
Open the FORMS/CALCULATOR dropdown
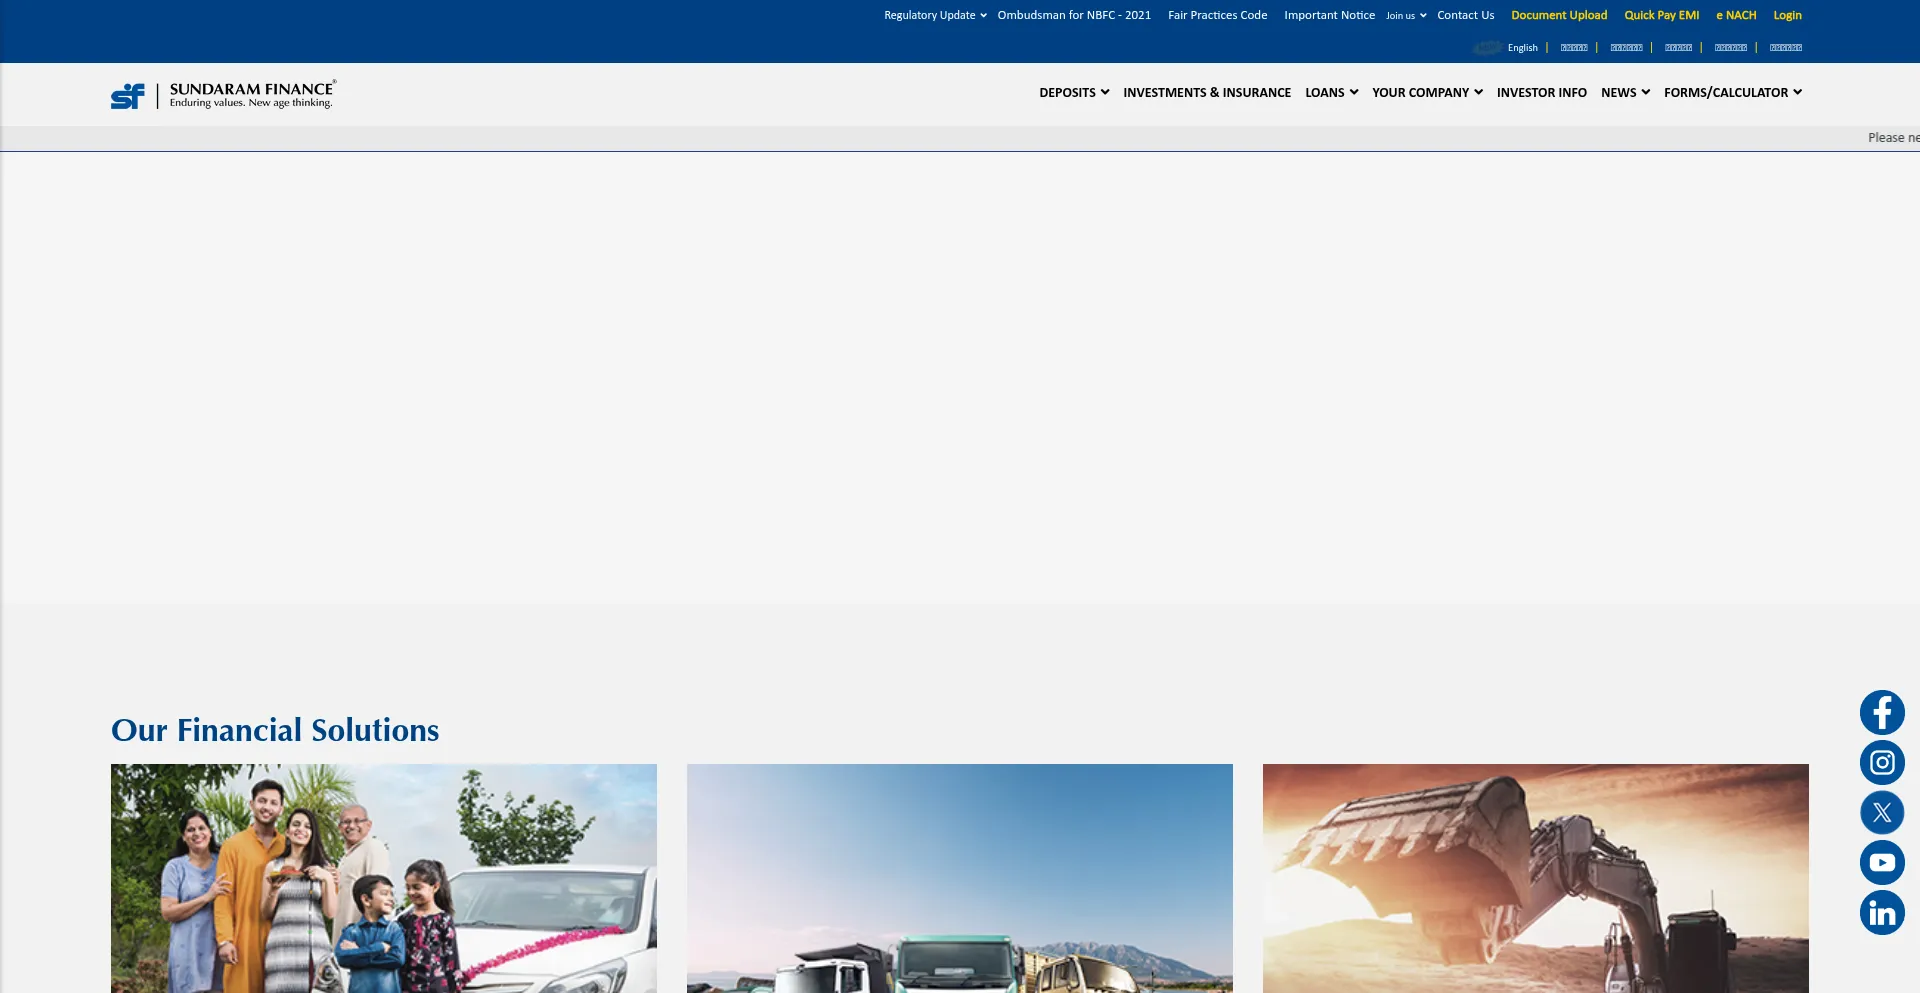point(1732,93)
